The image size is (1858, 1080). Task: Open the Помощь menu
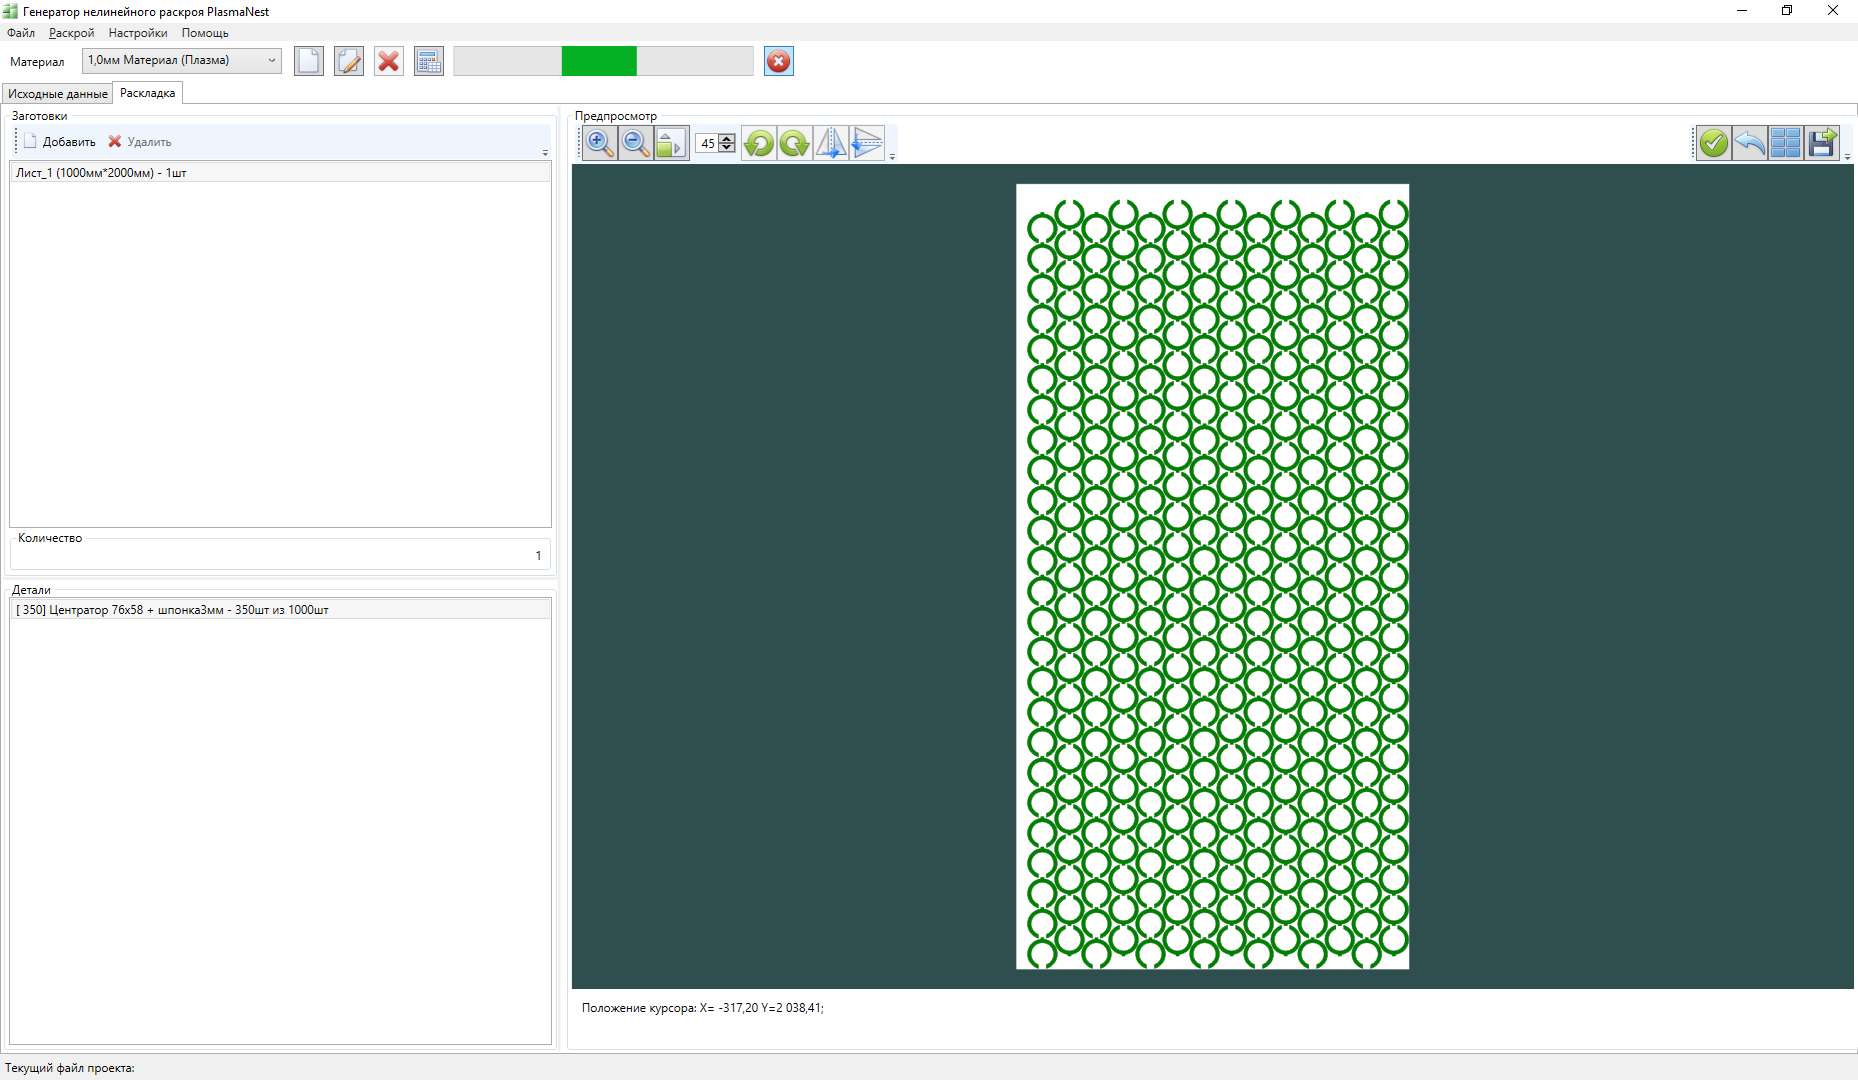pos(205,33)
